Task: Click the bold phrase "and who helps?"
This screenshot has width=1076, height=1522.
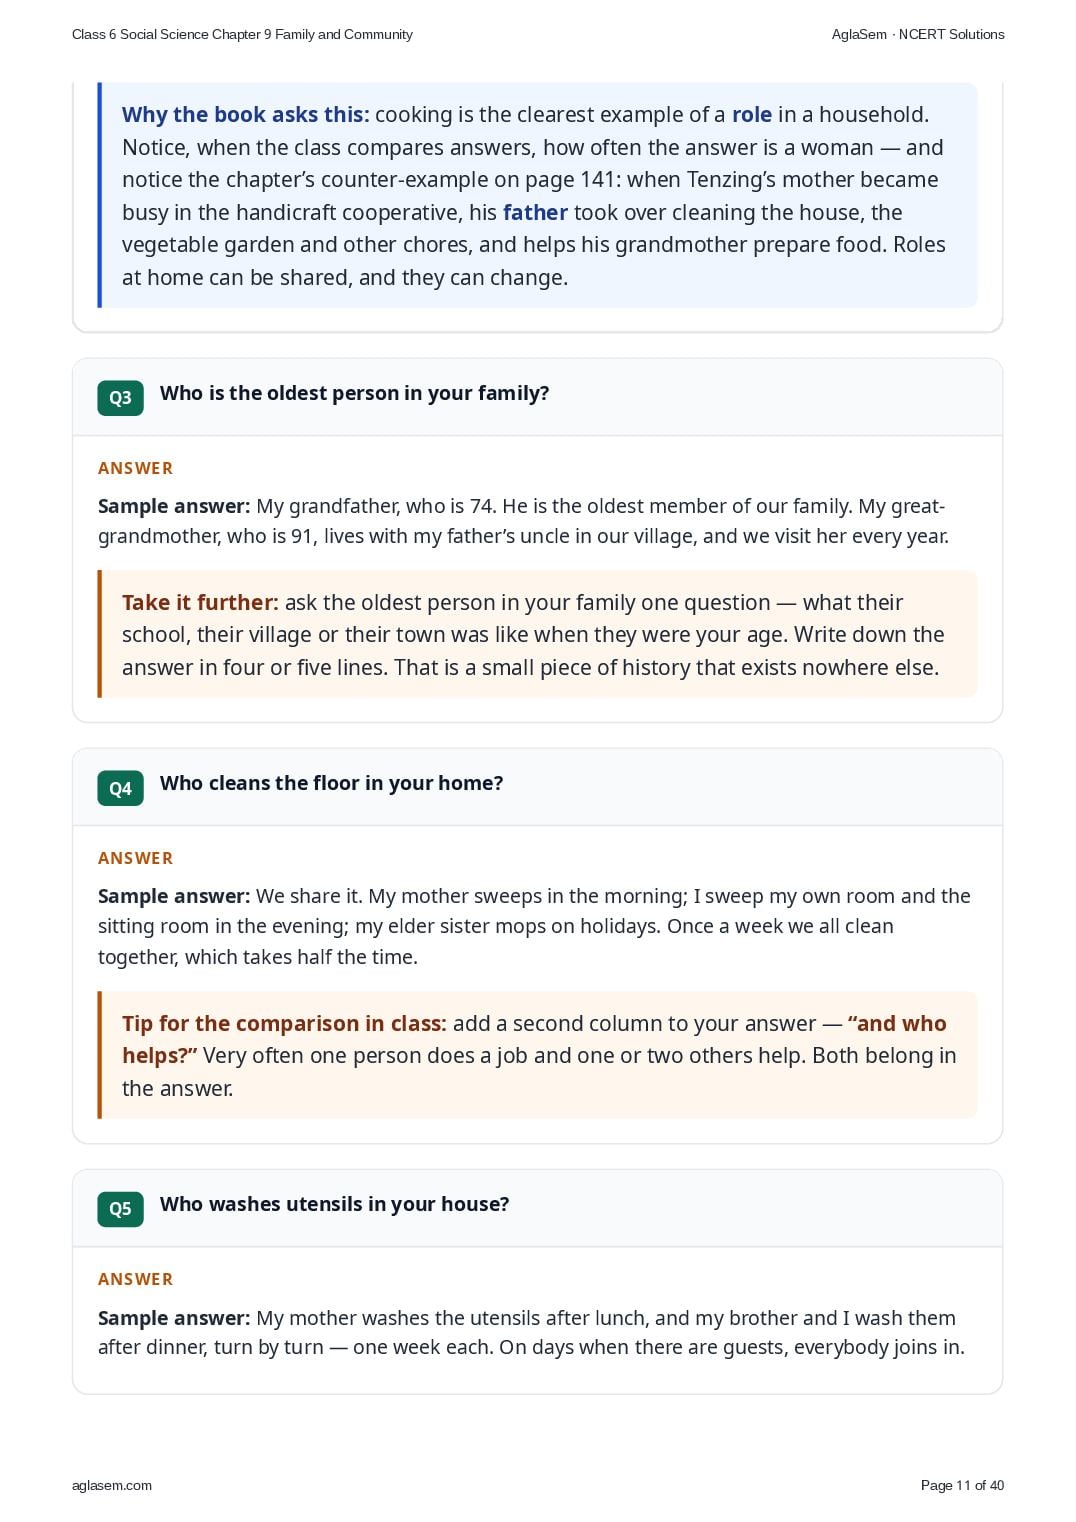Action: tap(534, 1039)
